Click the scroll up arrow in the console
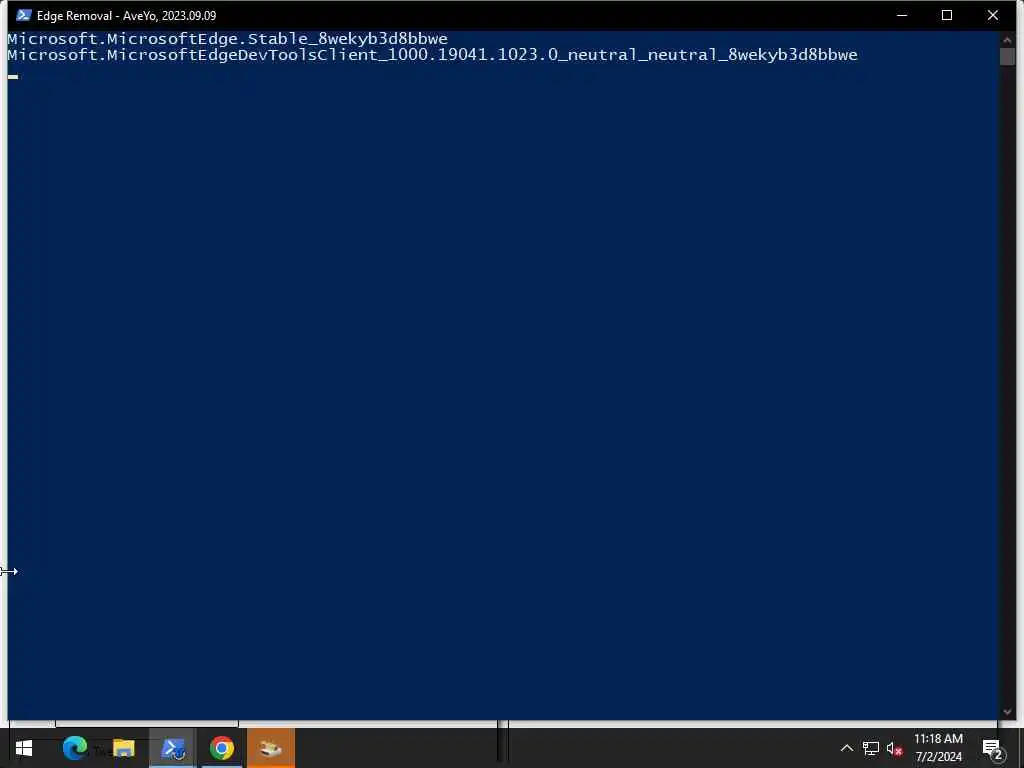Screen dimensions: 1024x768 [1006, 39]
